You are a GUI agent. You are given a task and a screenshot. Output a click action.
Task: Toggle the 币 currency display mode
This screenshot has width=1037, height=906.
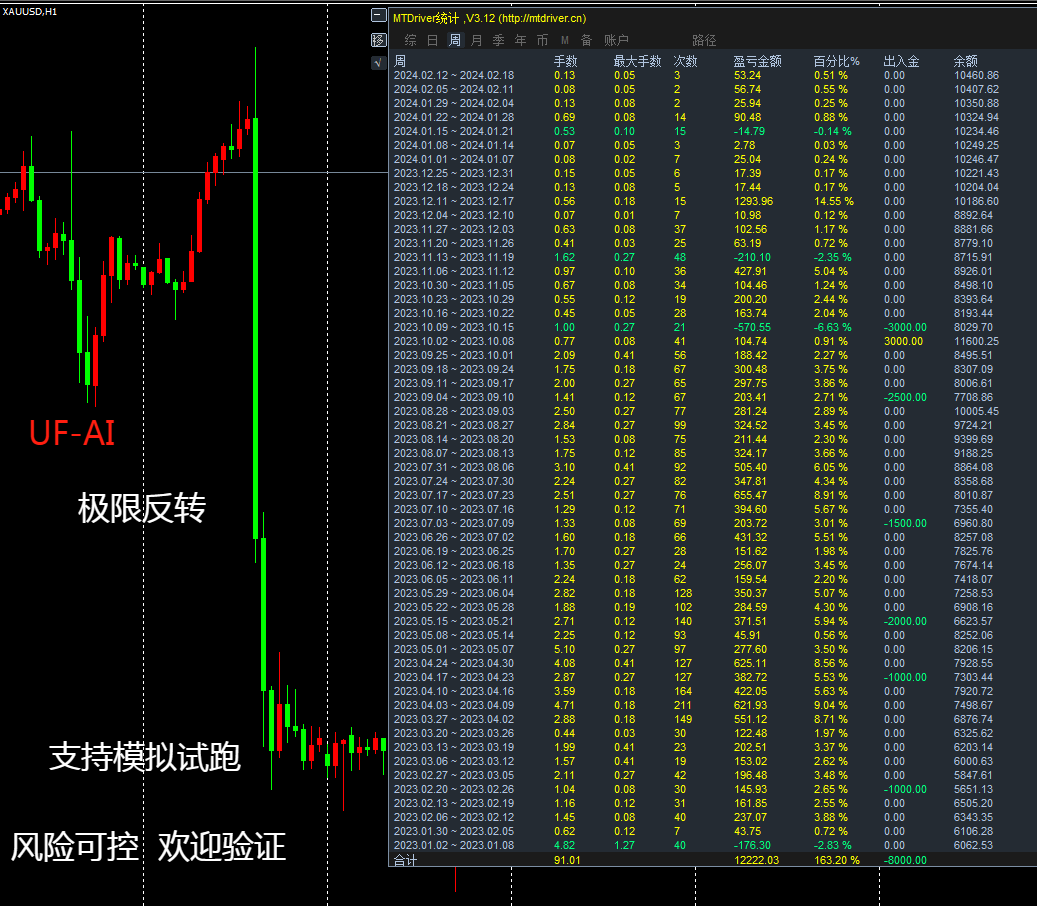[543, 40]
